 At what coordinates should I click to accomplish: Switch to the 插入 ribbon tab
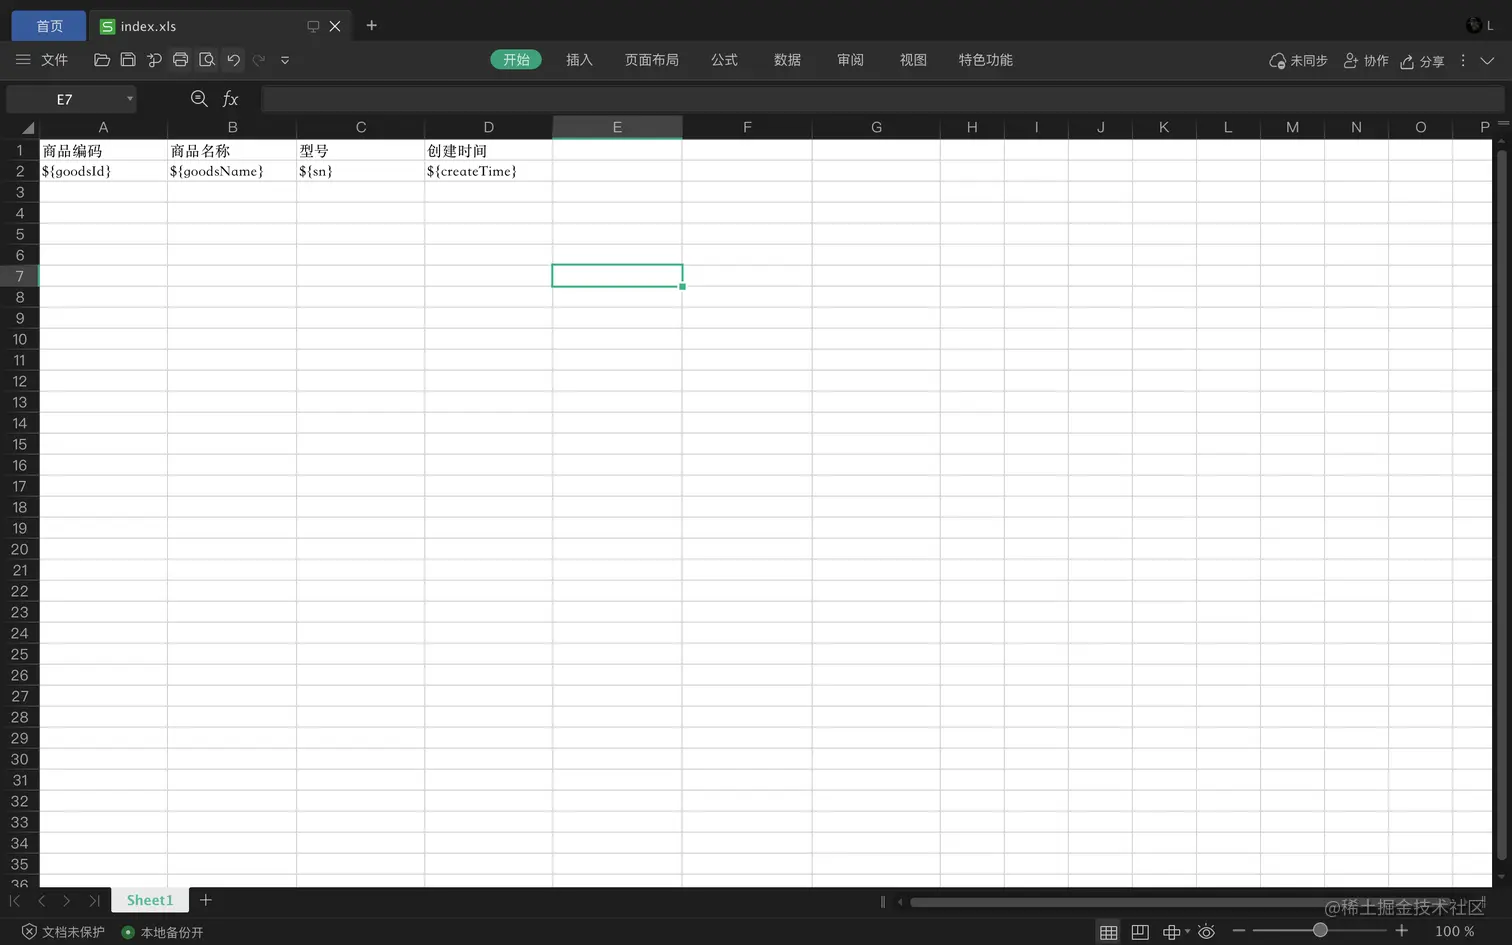577,60
